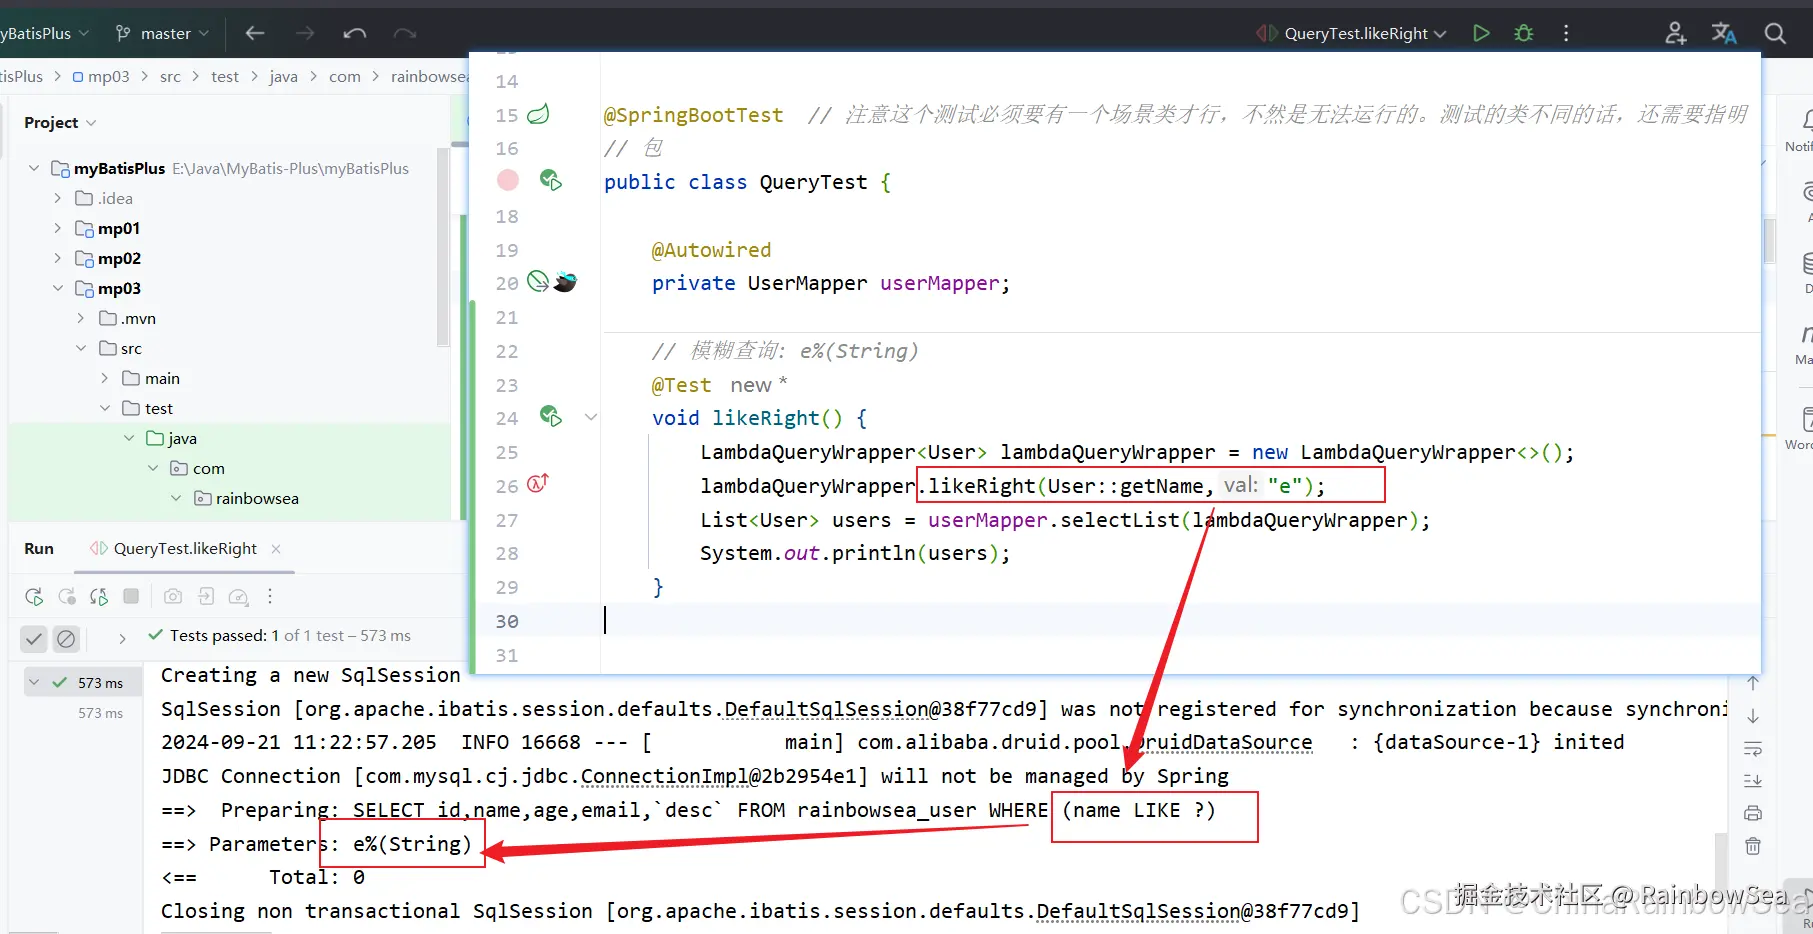
Task: Click the print icon in console sidebar
Action: click(1753, 813)
